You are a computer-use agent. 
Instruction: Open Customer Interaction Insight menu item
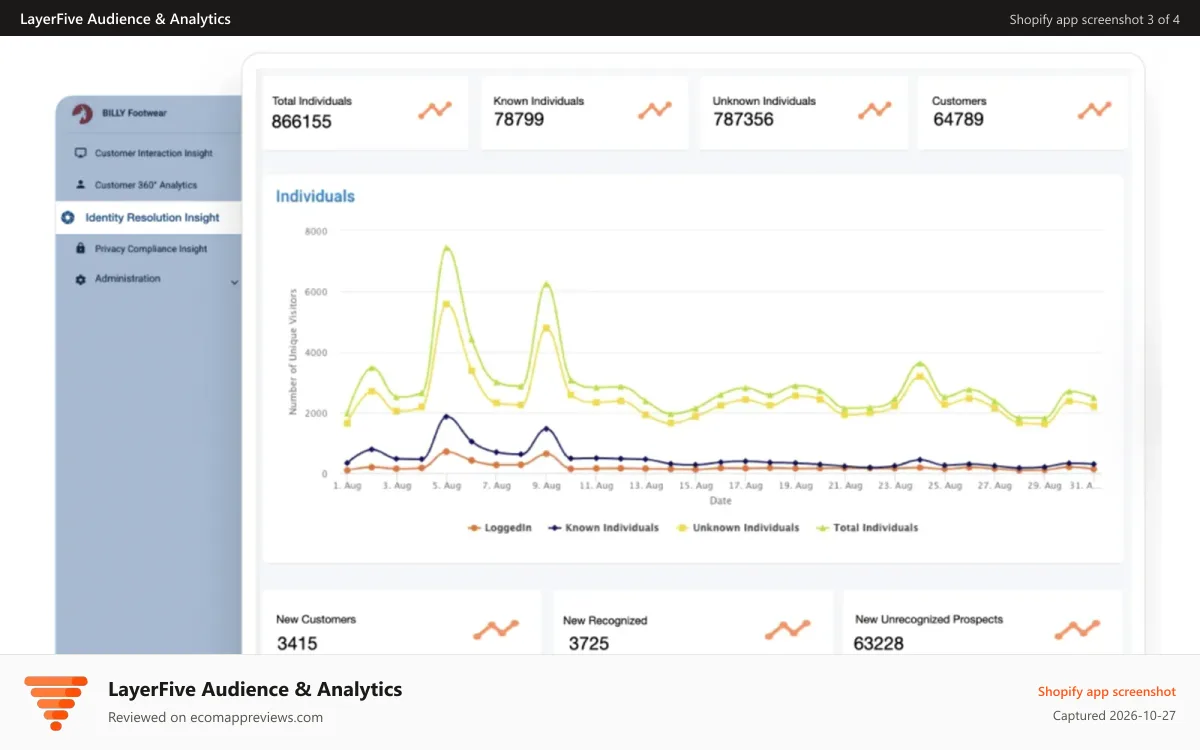tap(148, 153)
